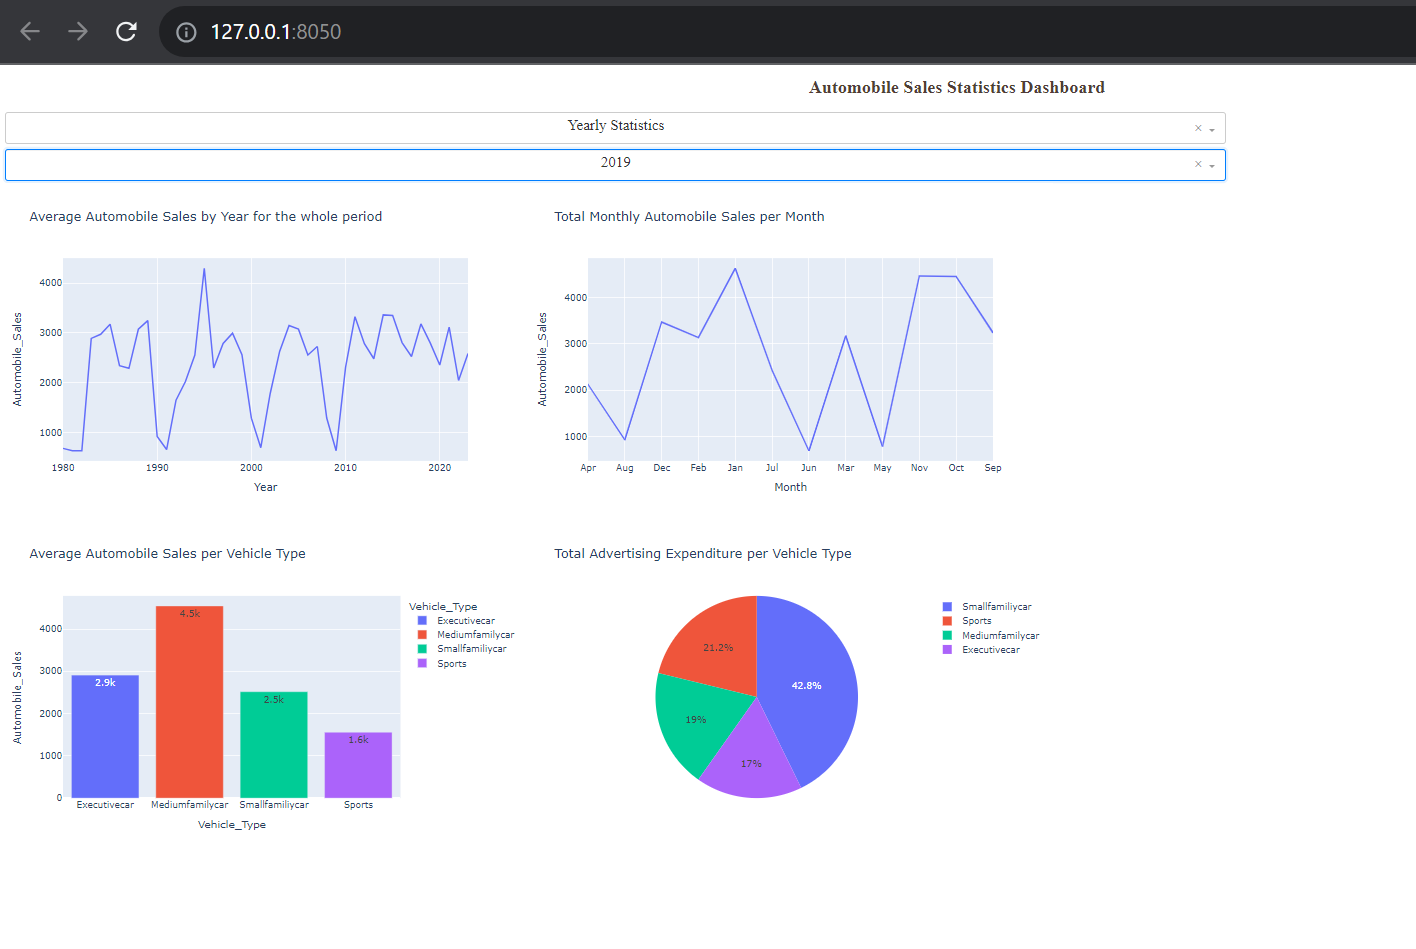Click the site info icon in the address bar
This screenshot has height=949, width=1416.
point(185,31)
